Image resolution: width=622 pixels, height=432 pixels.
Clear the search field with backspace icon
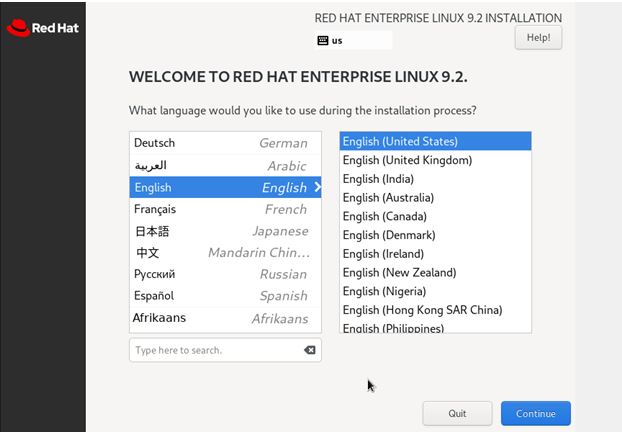[x=310, y=350]
